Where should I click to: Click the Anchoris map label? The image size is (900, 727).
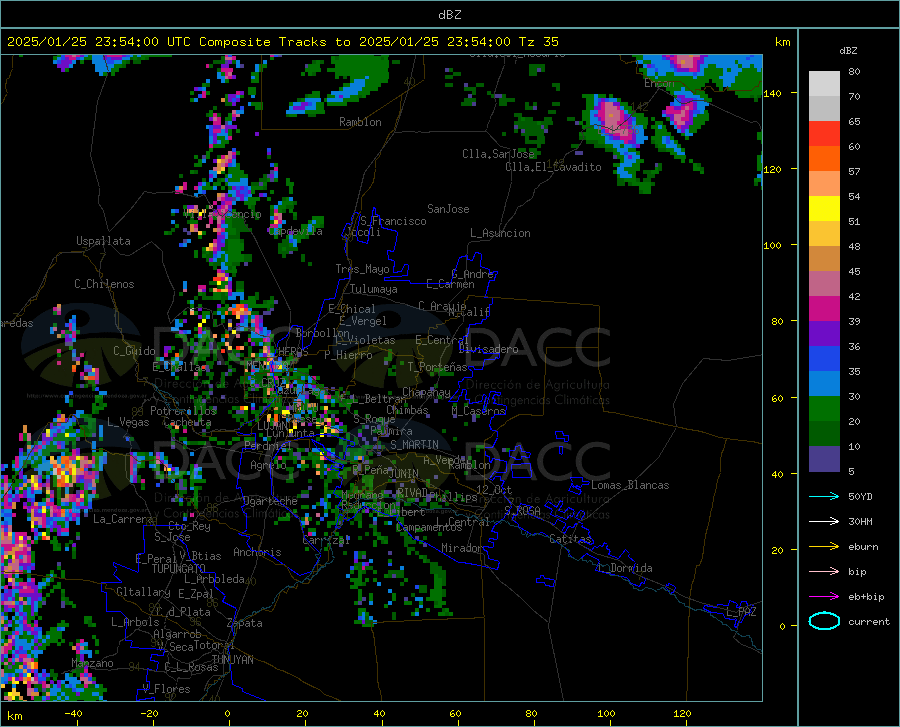pyautogui.click(x=257, y=552)
